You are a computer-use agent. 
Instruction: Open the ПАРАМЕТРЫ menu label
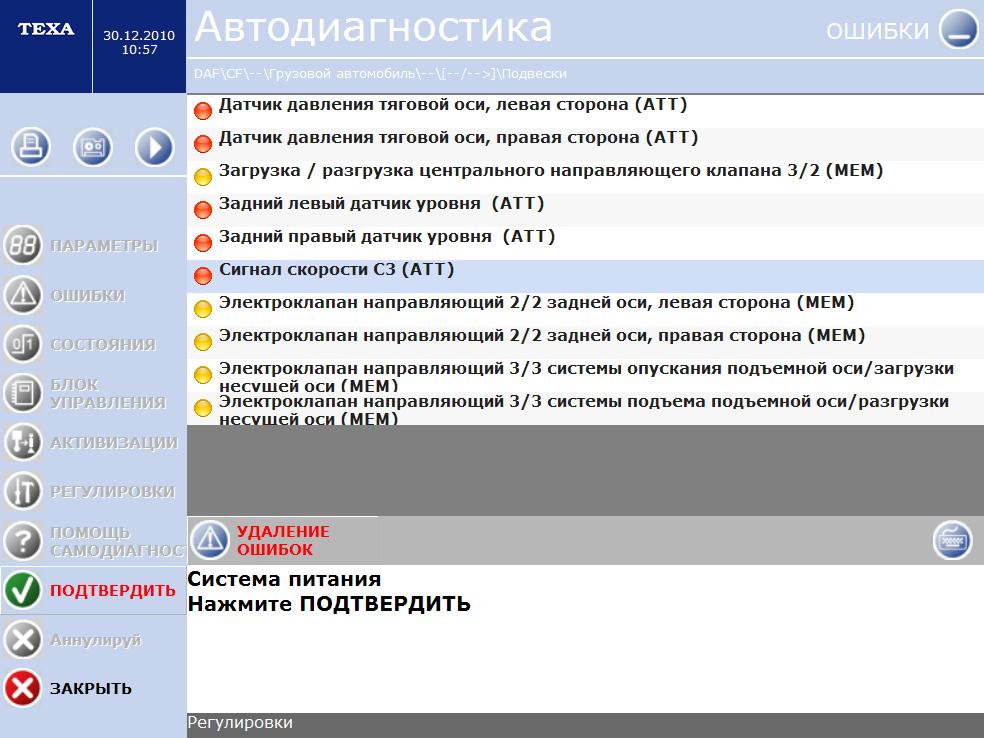tap(104, 245)
